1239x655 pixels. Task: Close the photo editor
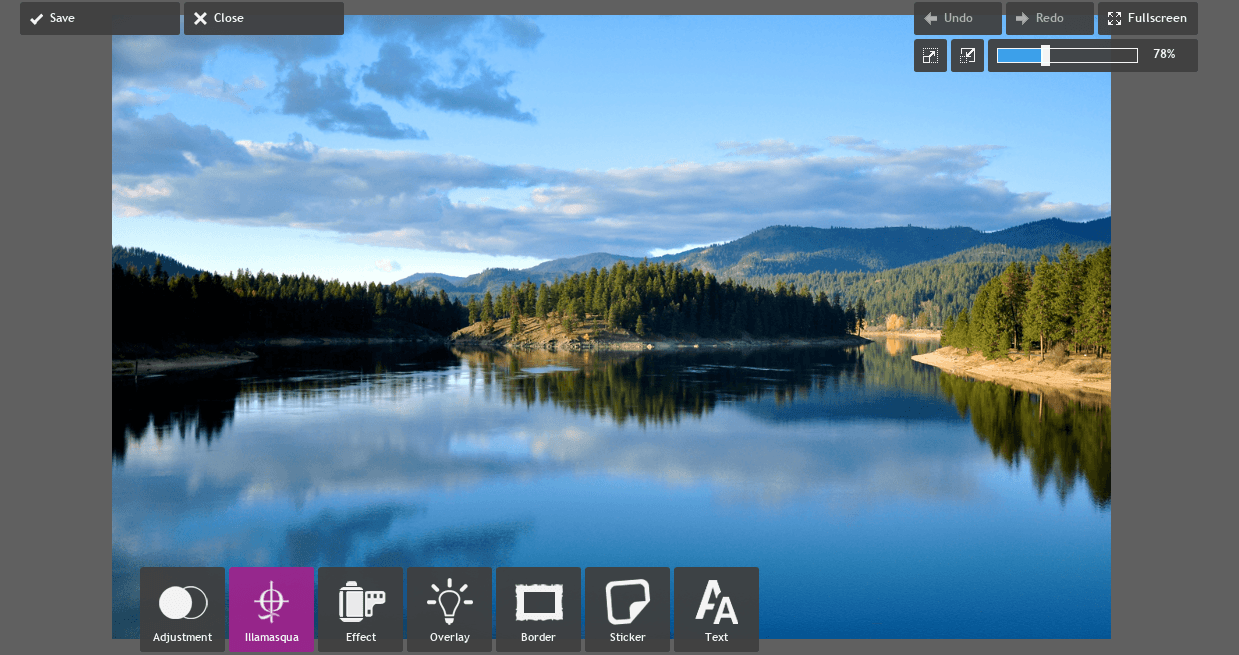tap(263, 18)
